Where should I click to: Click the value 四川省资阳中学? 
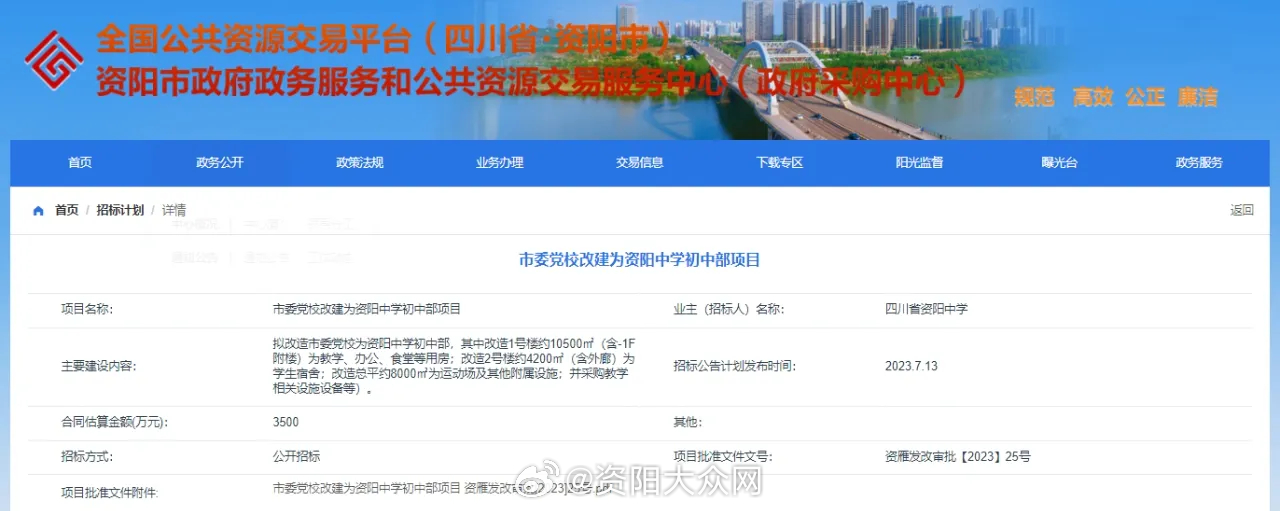[x=926, y=309]
